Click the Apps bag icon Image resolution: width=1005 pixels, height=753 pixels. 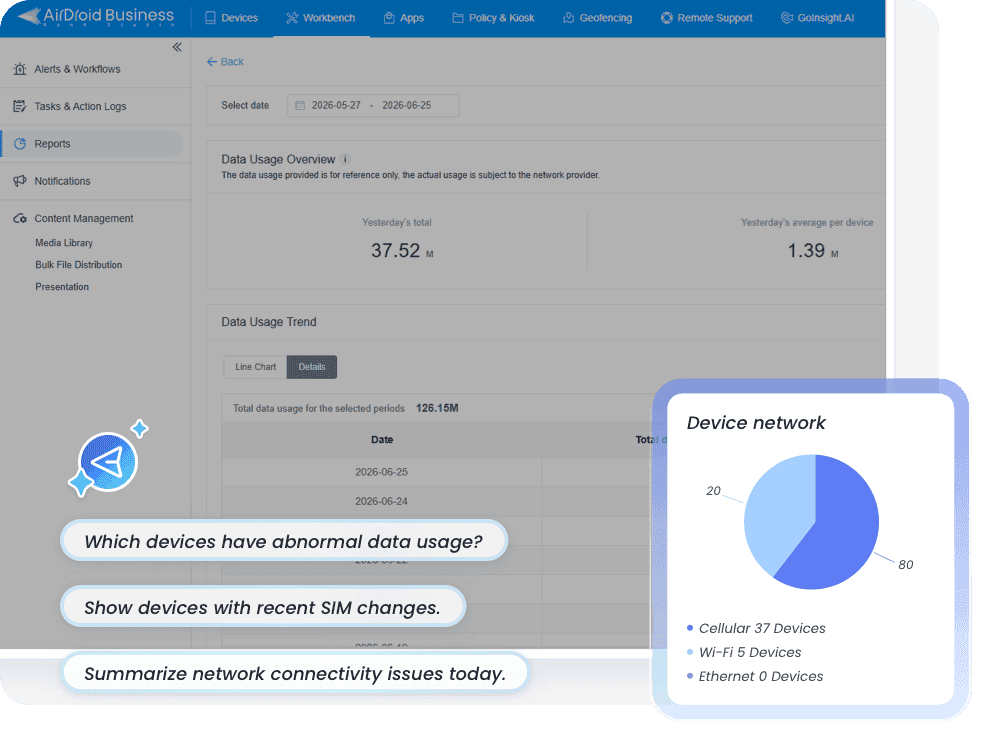point(389,18)
